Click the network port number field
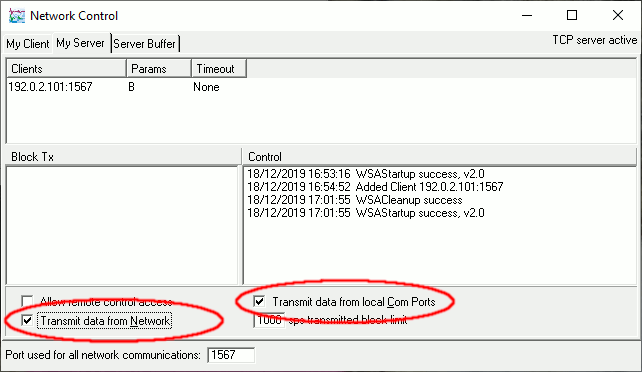The image size is (642, 372). 231,355
